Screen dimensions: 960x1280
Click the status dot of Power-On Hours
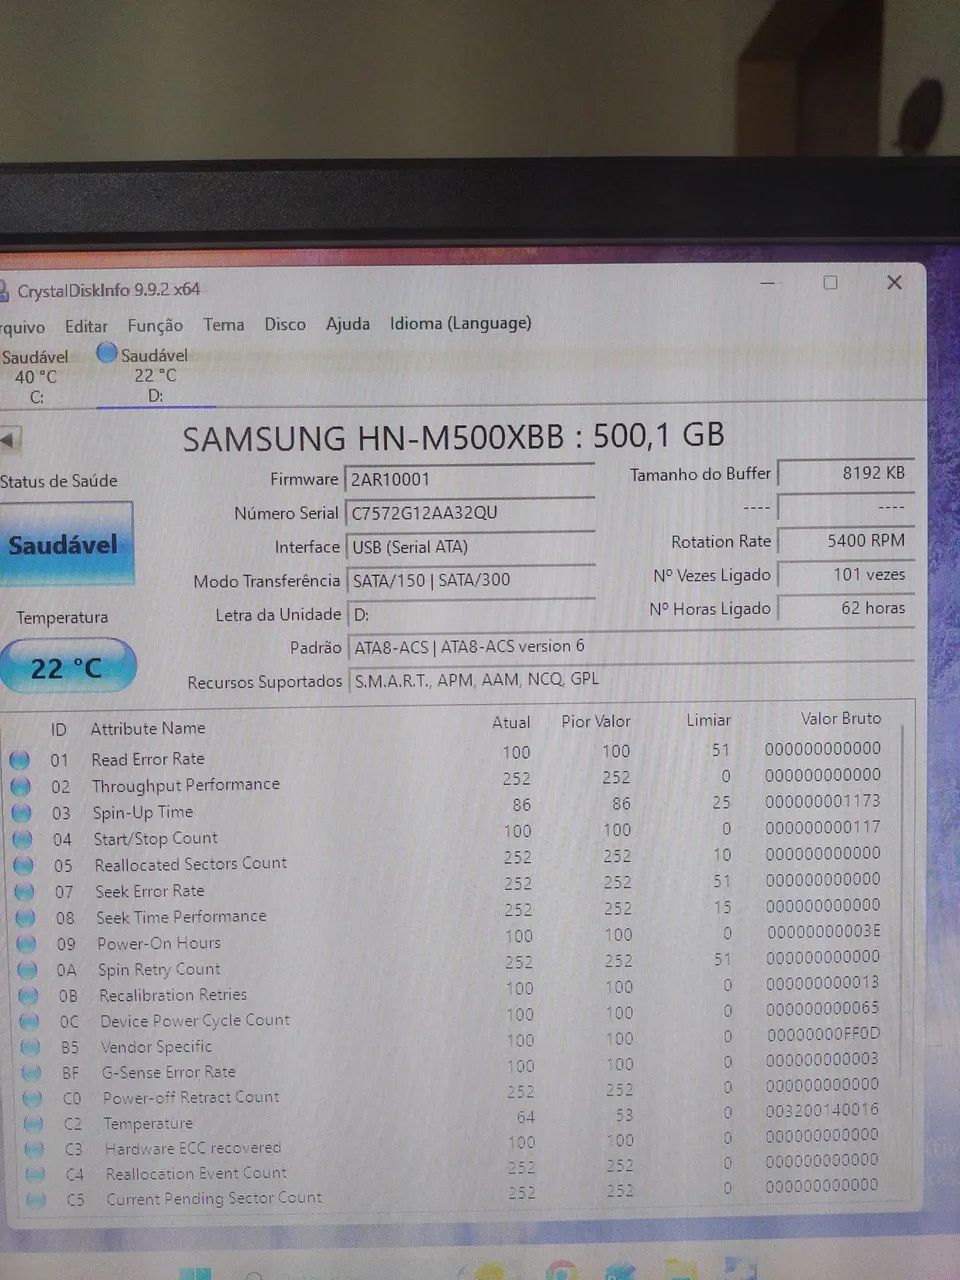click(x=26, y=943)
